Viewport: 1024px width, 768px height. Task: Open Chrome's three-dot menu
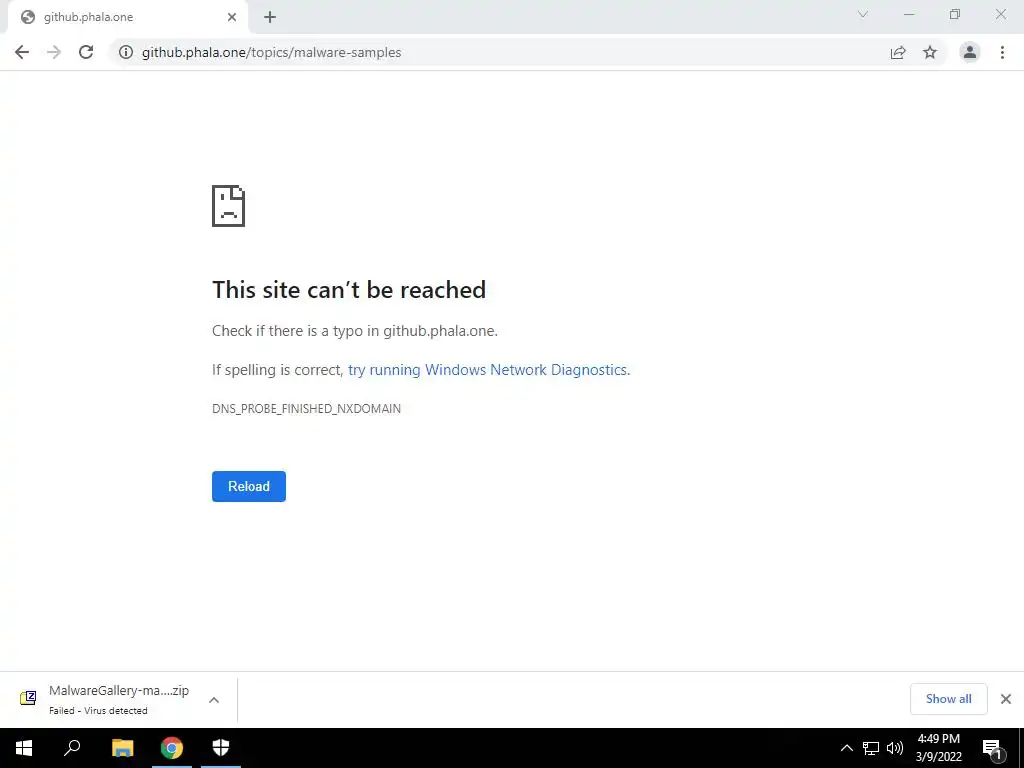(1002, 52)
